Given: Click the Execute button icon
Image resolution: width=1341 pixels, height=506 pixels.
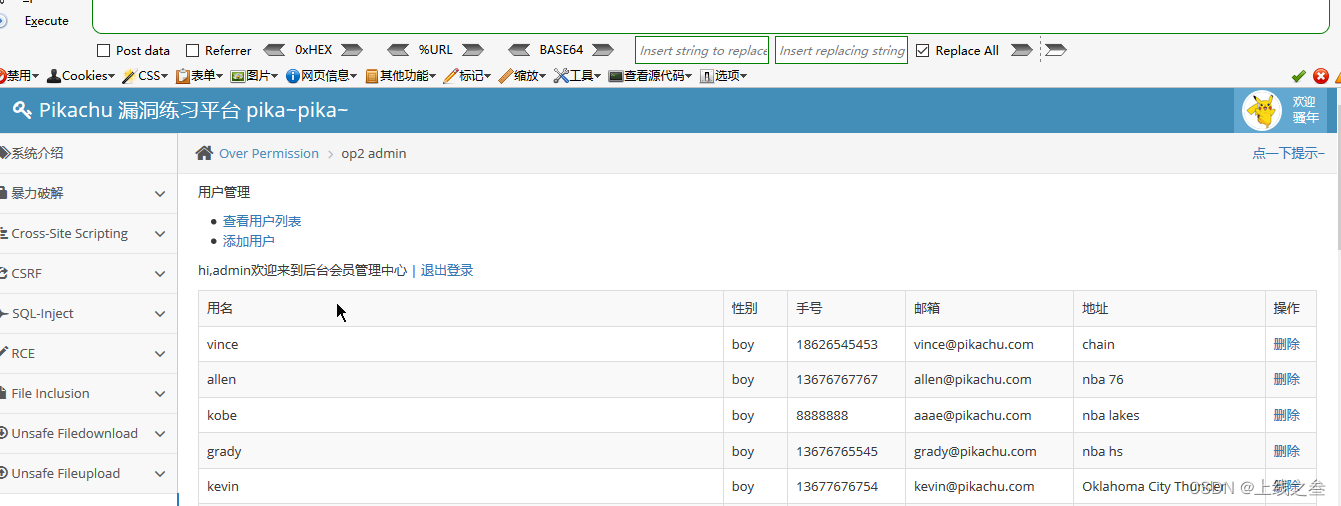Looking at the screenshot, I should tap(3, 20).
